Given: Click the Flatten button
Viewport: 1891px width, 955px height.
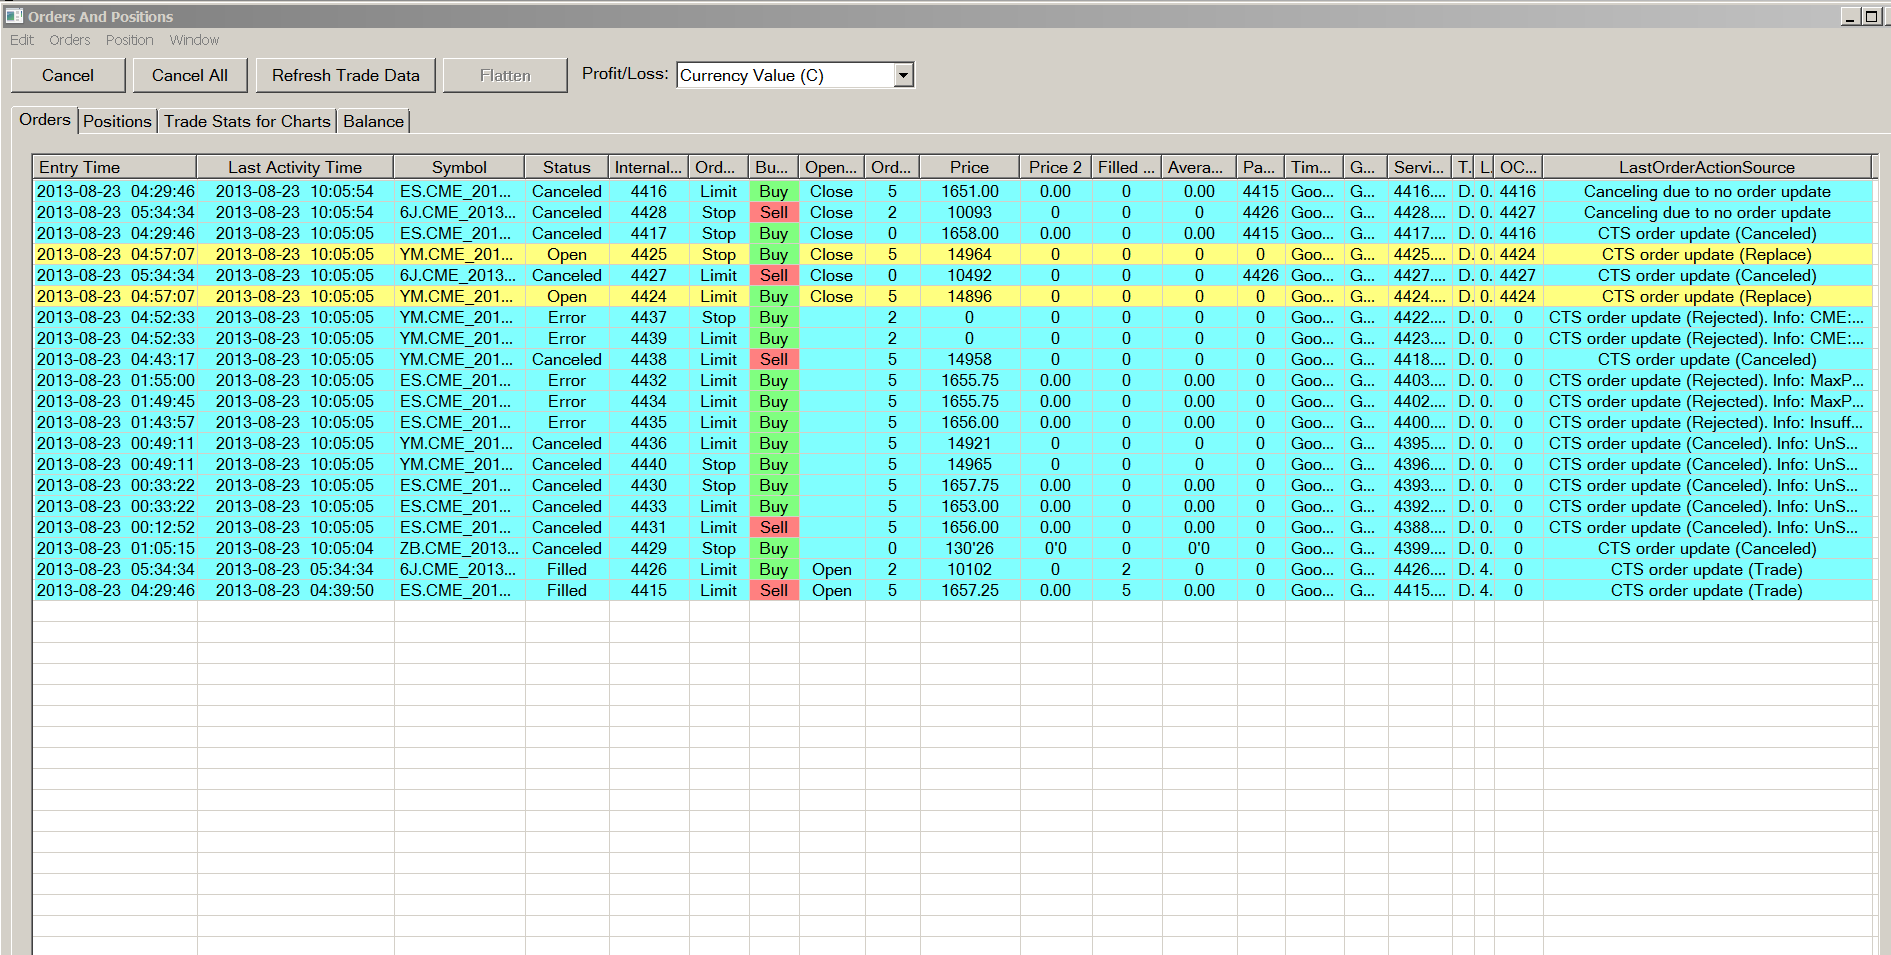Looking at the screenshot, I should [x=505, y=75].
